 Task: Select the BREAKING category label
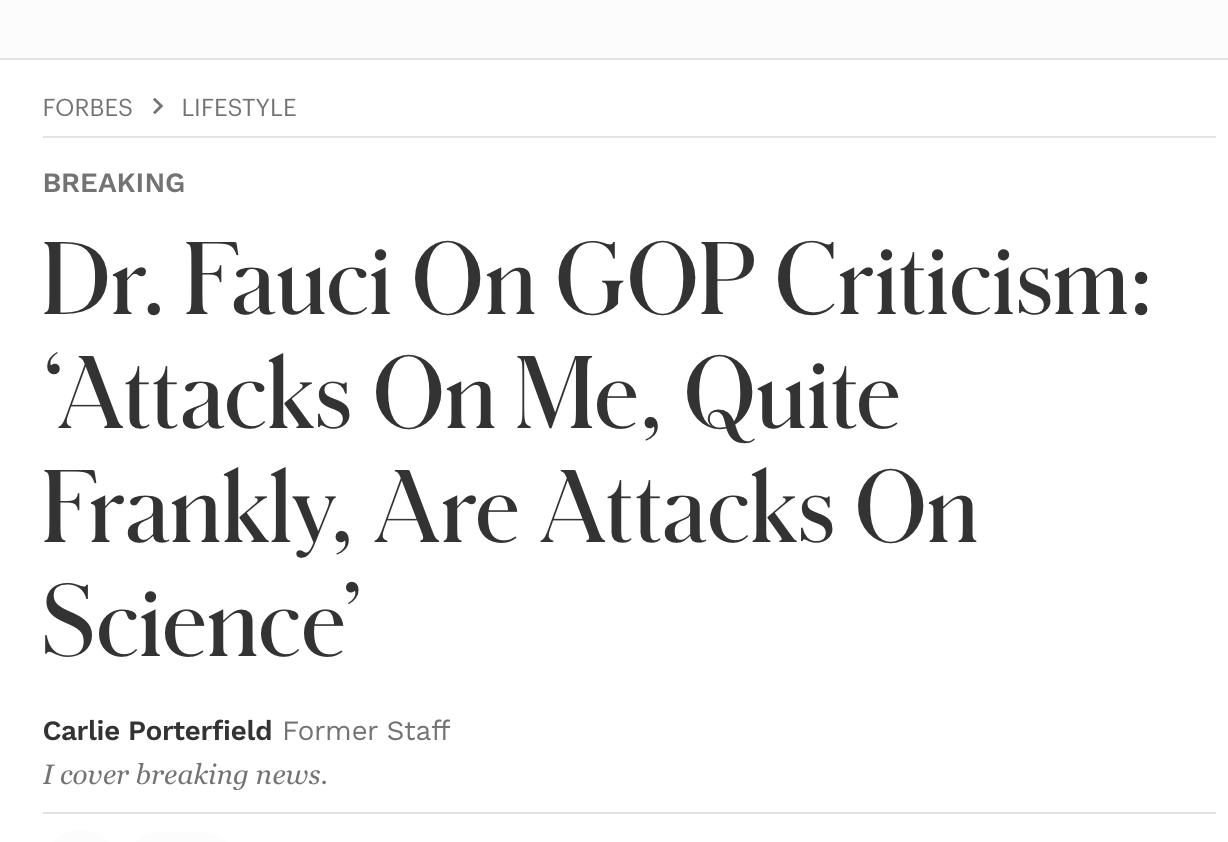(x=114, y=183)
